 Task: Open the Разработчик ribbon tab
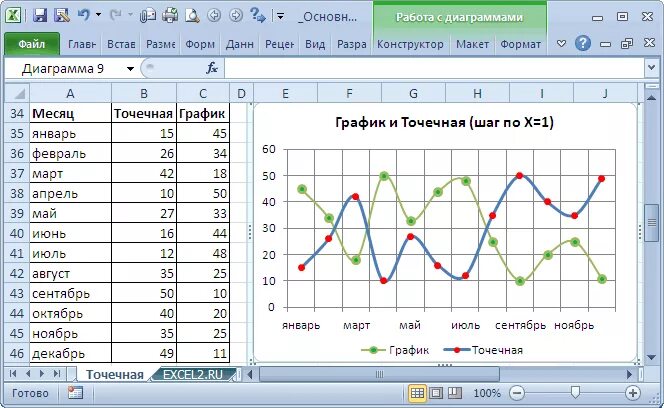pos(351,44)
